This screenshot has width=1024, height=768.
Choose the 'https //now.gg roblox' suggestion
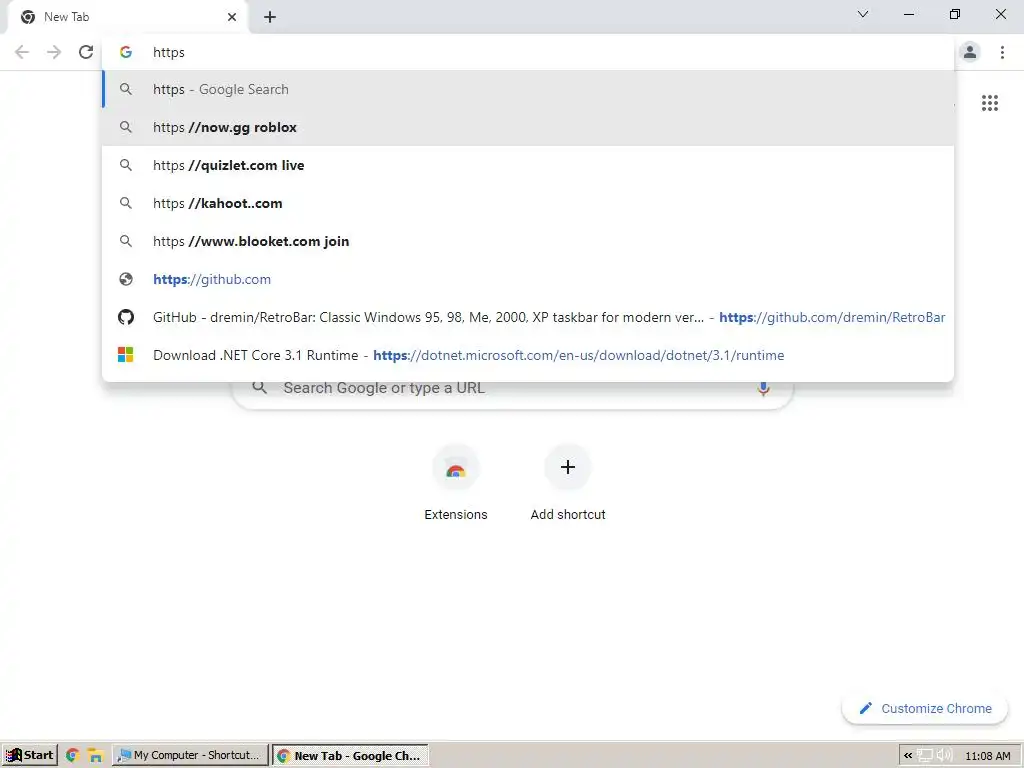pyautogui.click(x=528, y=127)
